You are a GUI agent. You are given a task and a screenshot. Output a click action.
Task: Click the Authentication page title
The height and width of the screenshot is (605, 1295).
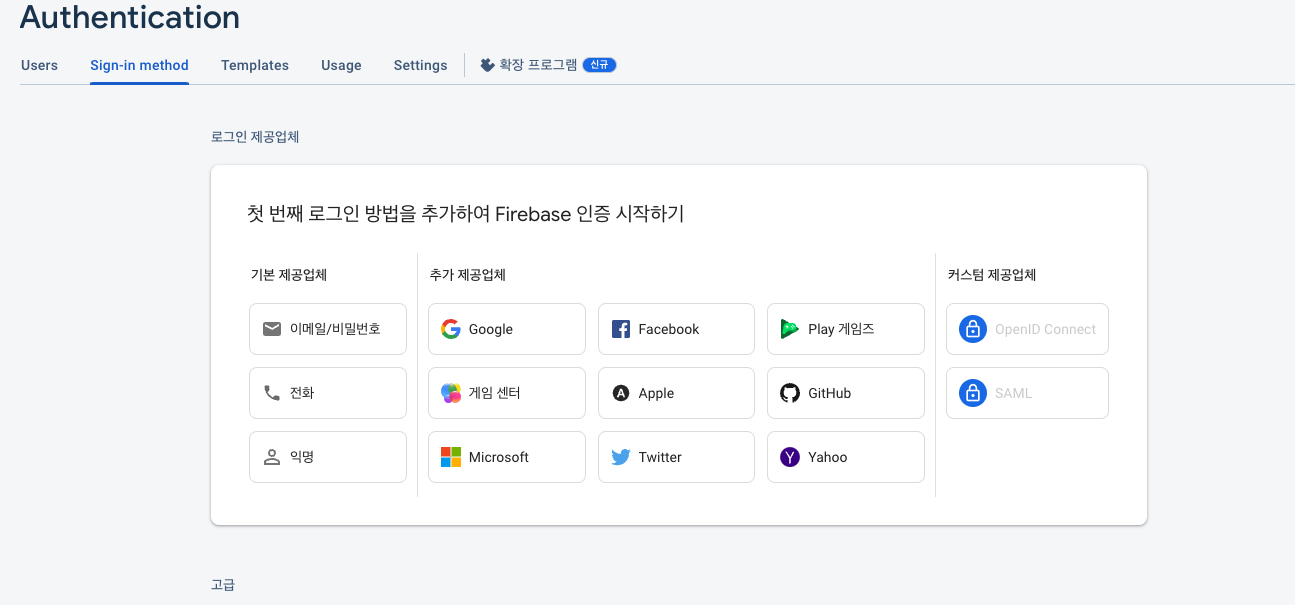point(130,17)
